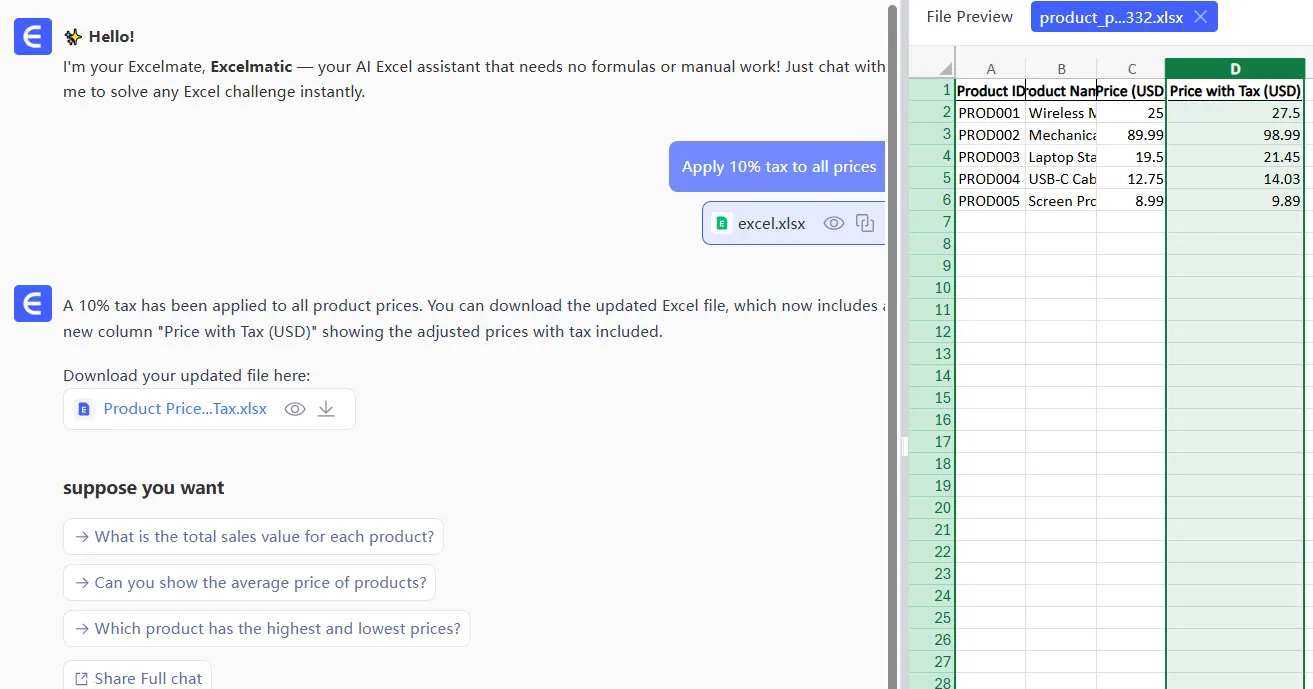Share Full chat
Image resolution: width=1313 pixels, height=689 pixels.
click(x=138, y=678)
